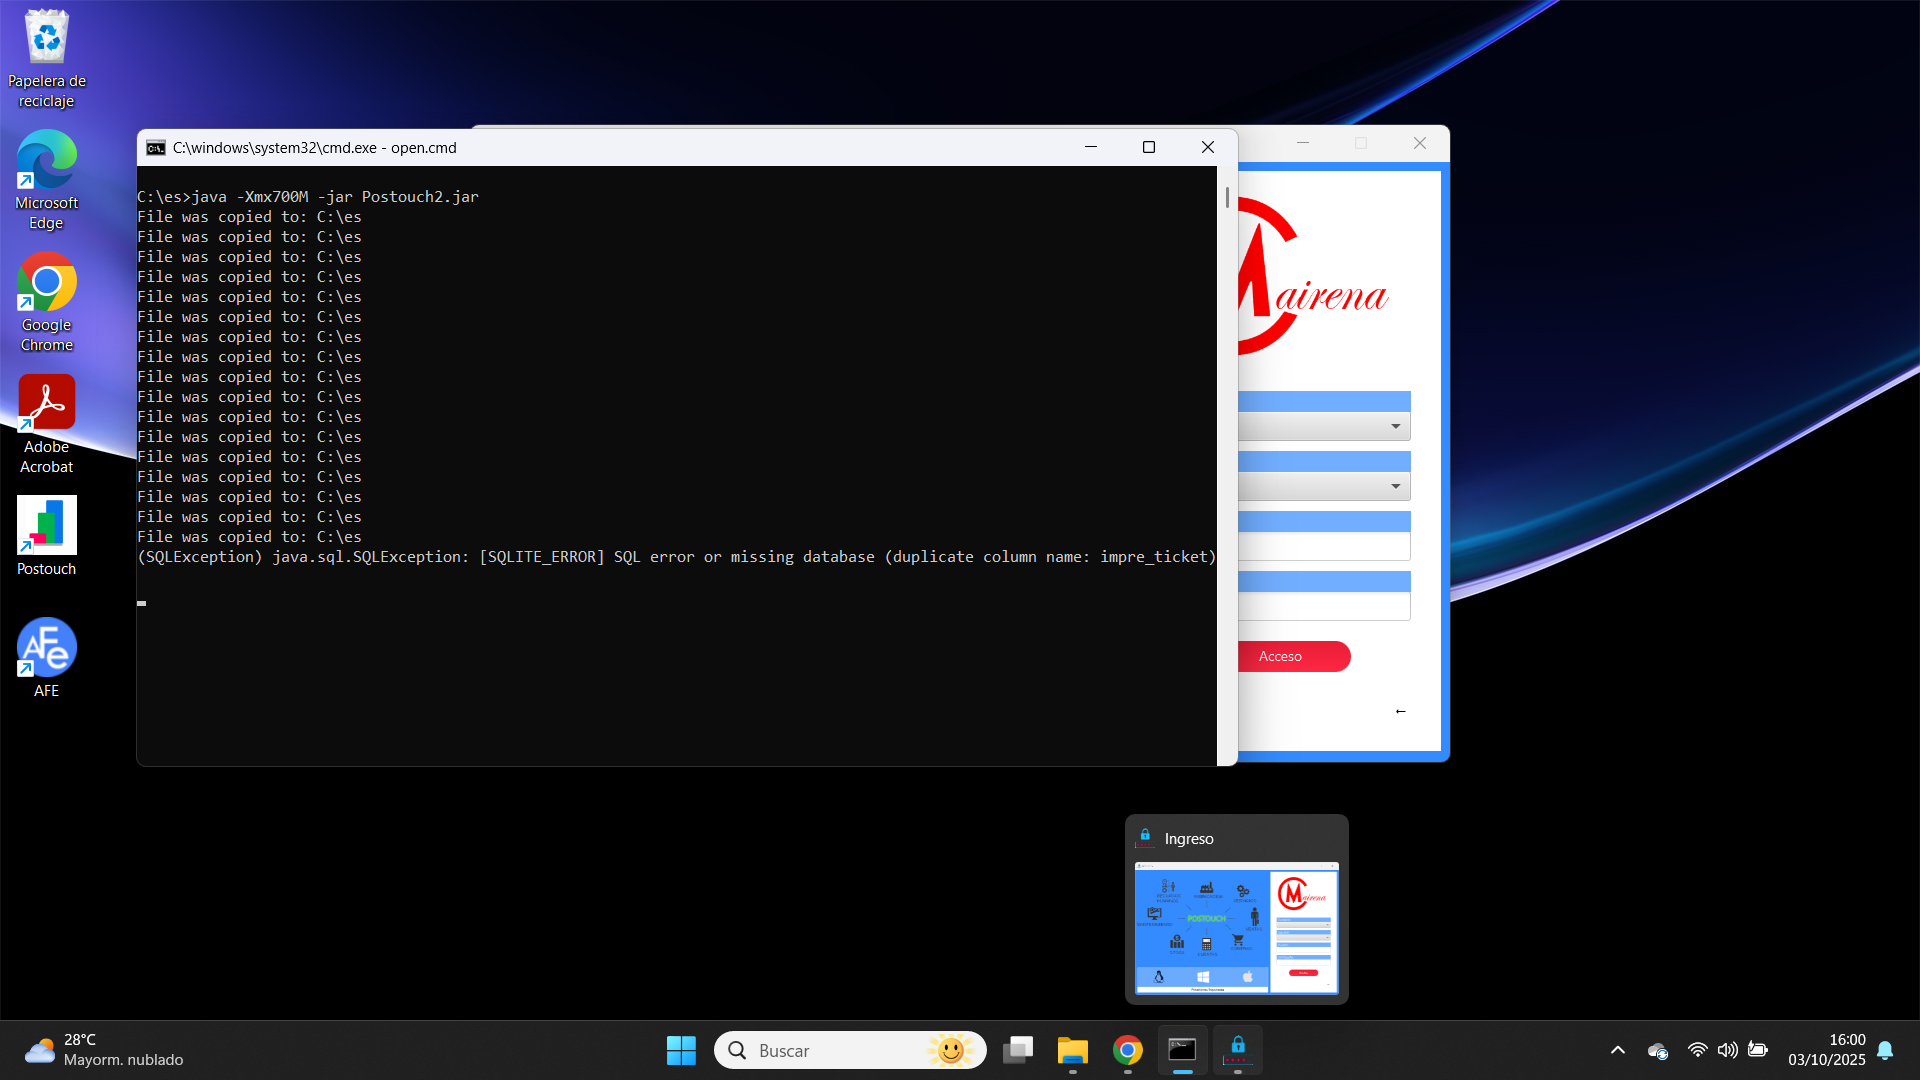Expand the first dropdown in login form
The image size is (1920, 1080).
click(1395, 427)
